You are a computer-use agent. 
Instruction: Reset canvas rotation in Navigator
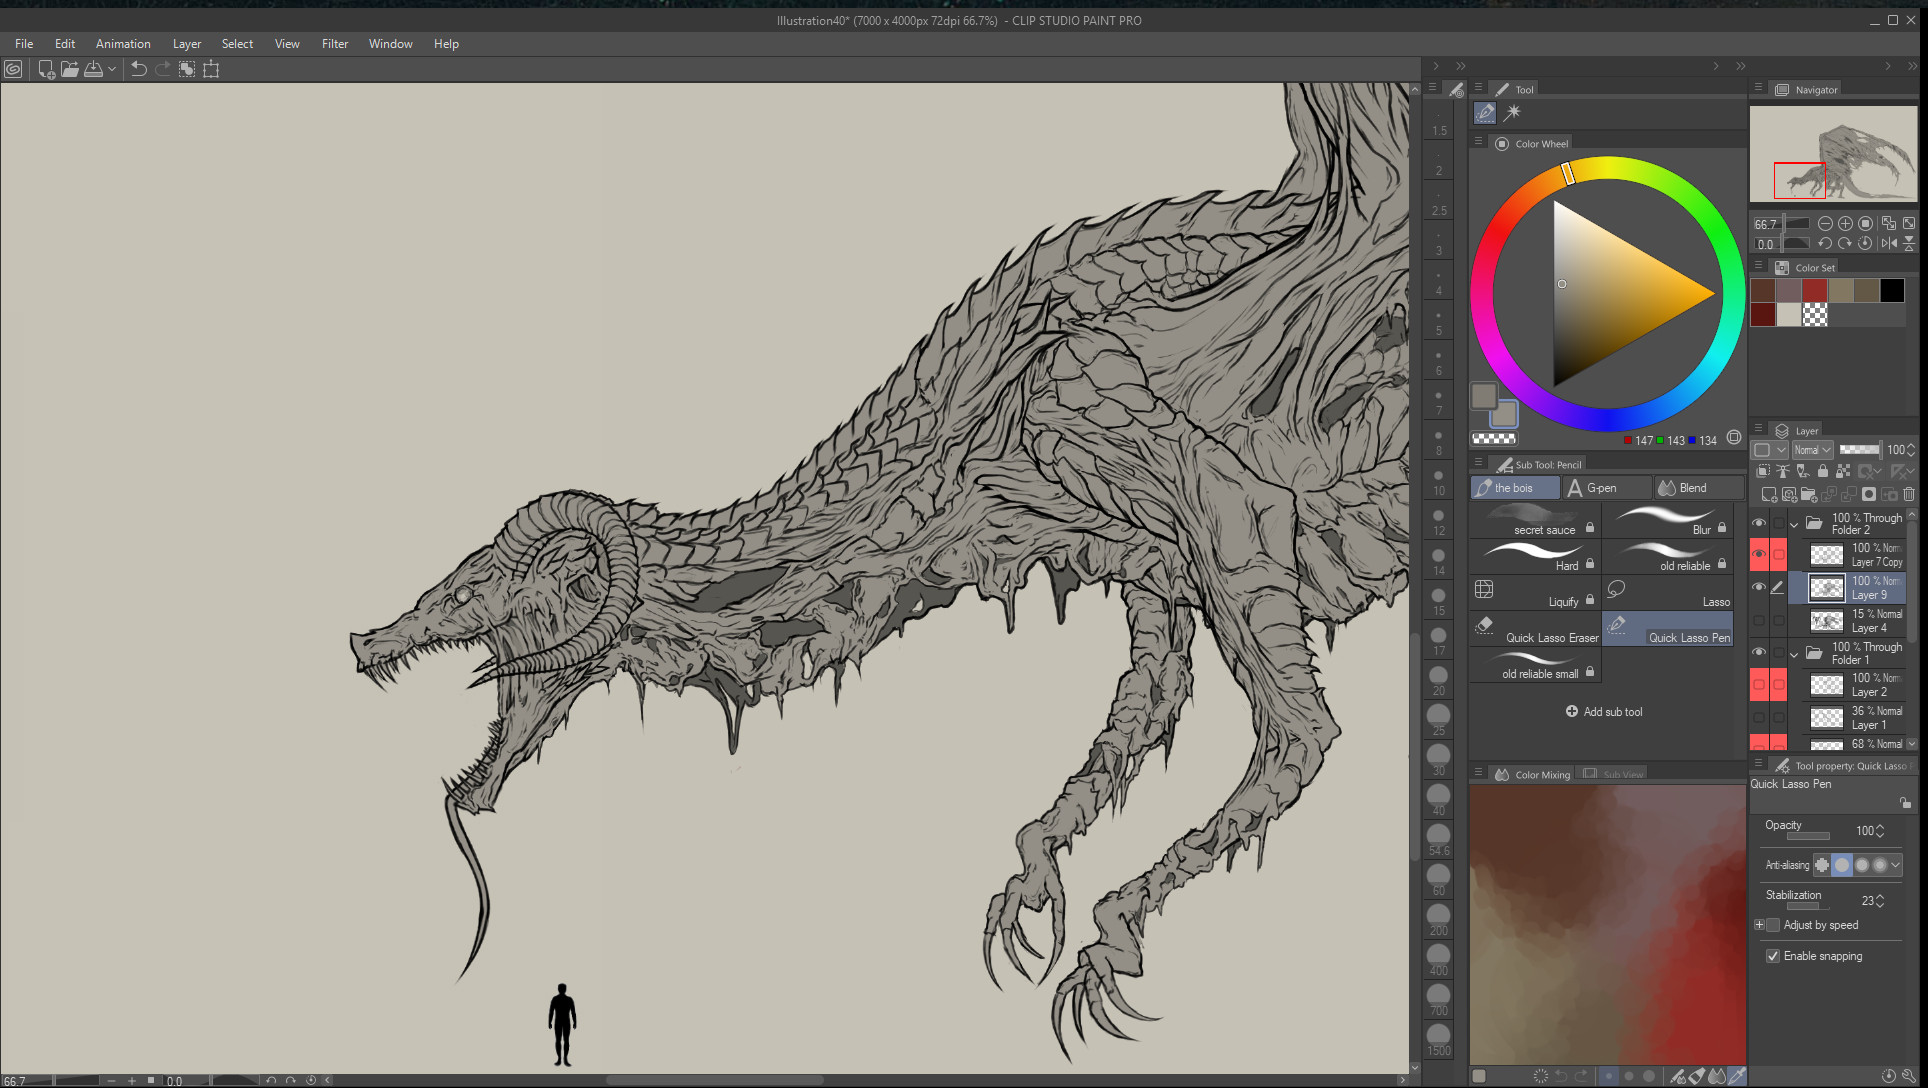(1865, 243)
